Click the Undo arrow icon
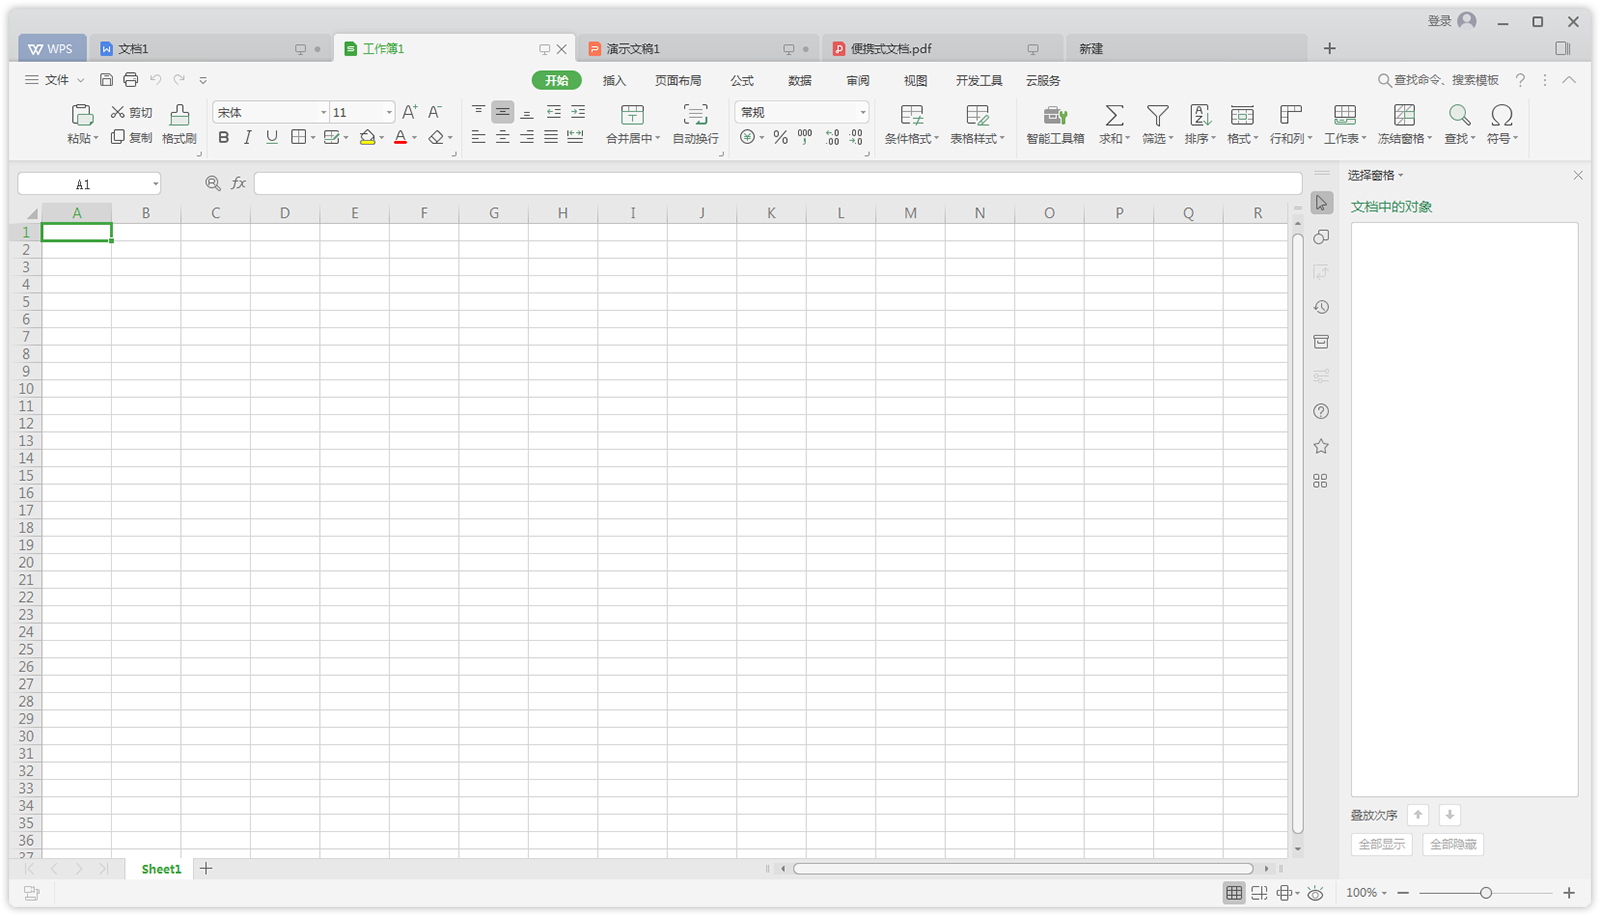The width and height of the screenshot is (1600, 916). pos(155,80)
